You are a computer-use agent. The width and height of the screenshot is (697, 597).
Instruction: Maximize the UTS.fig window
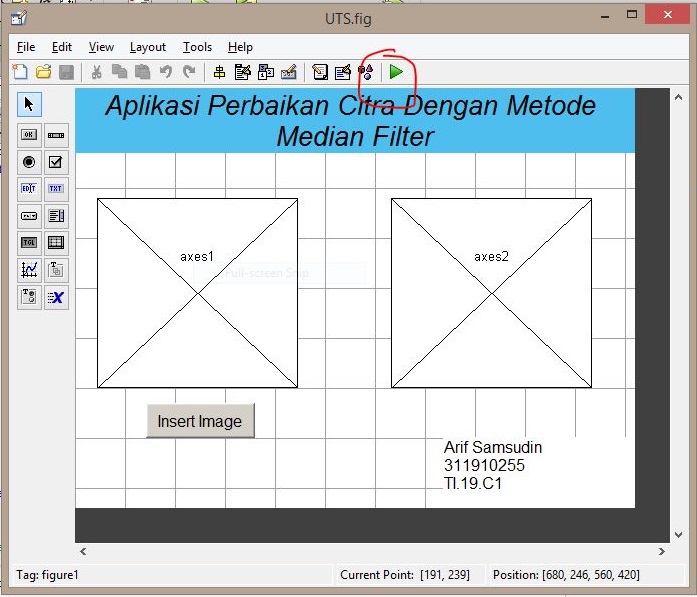(632, 15)
